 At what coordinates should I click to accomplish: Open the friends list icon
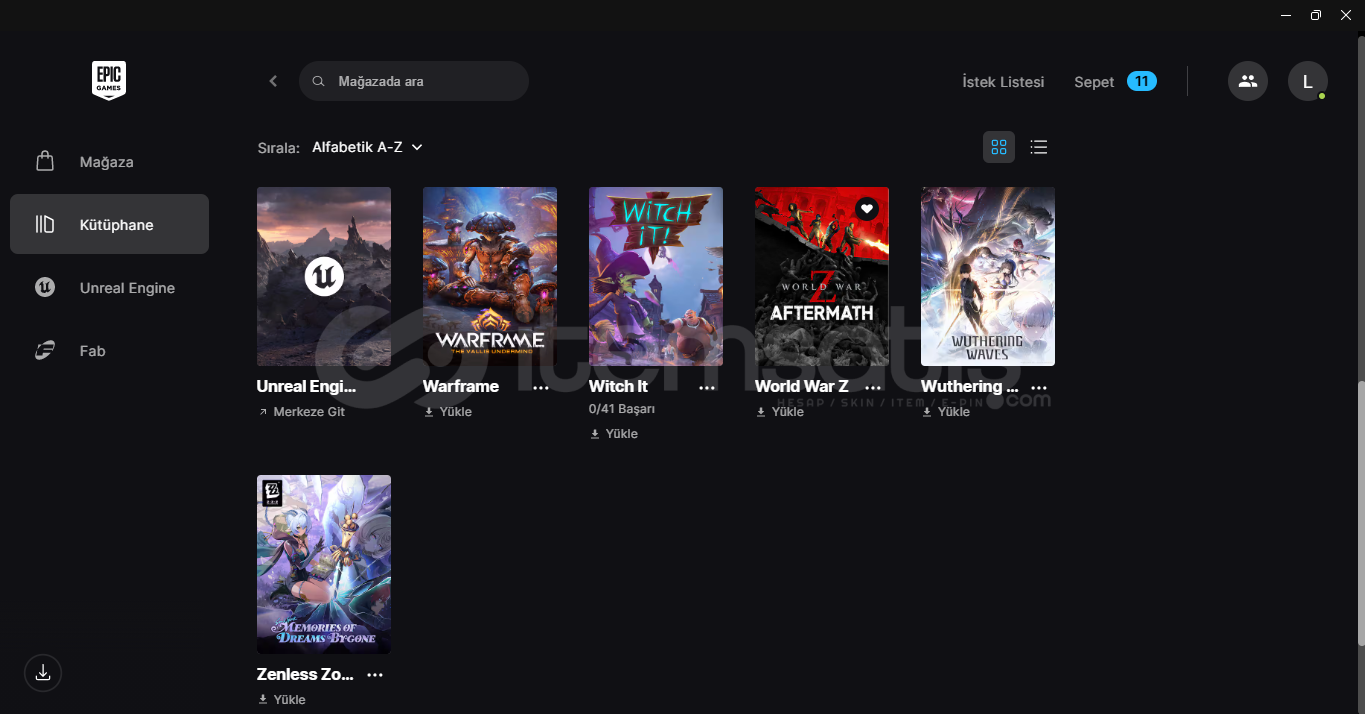tap(1248, 81)
